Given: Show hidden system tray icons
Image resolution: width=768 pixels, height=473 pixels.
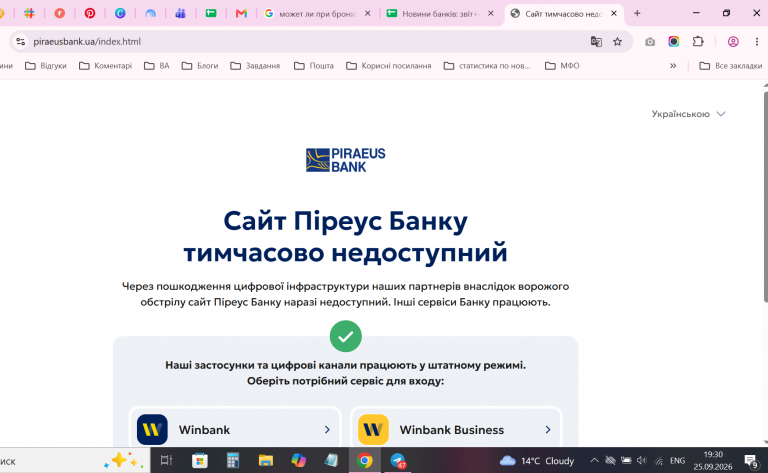Looking at the screenshot, I should [594, 461].
